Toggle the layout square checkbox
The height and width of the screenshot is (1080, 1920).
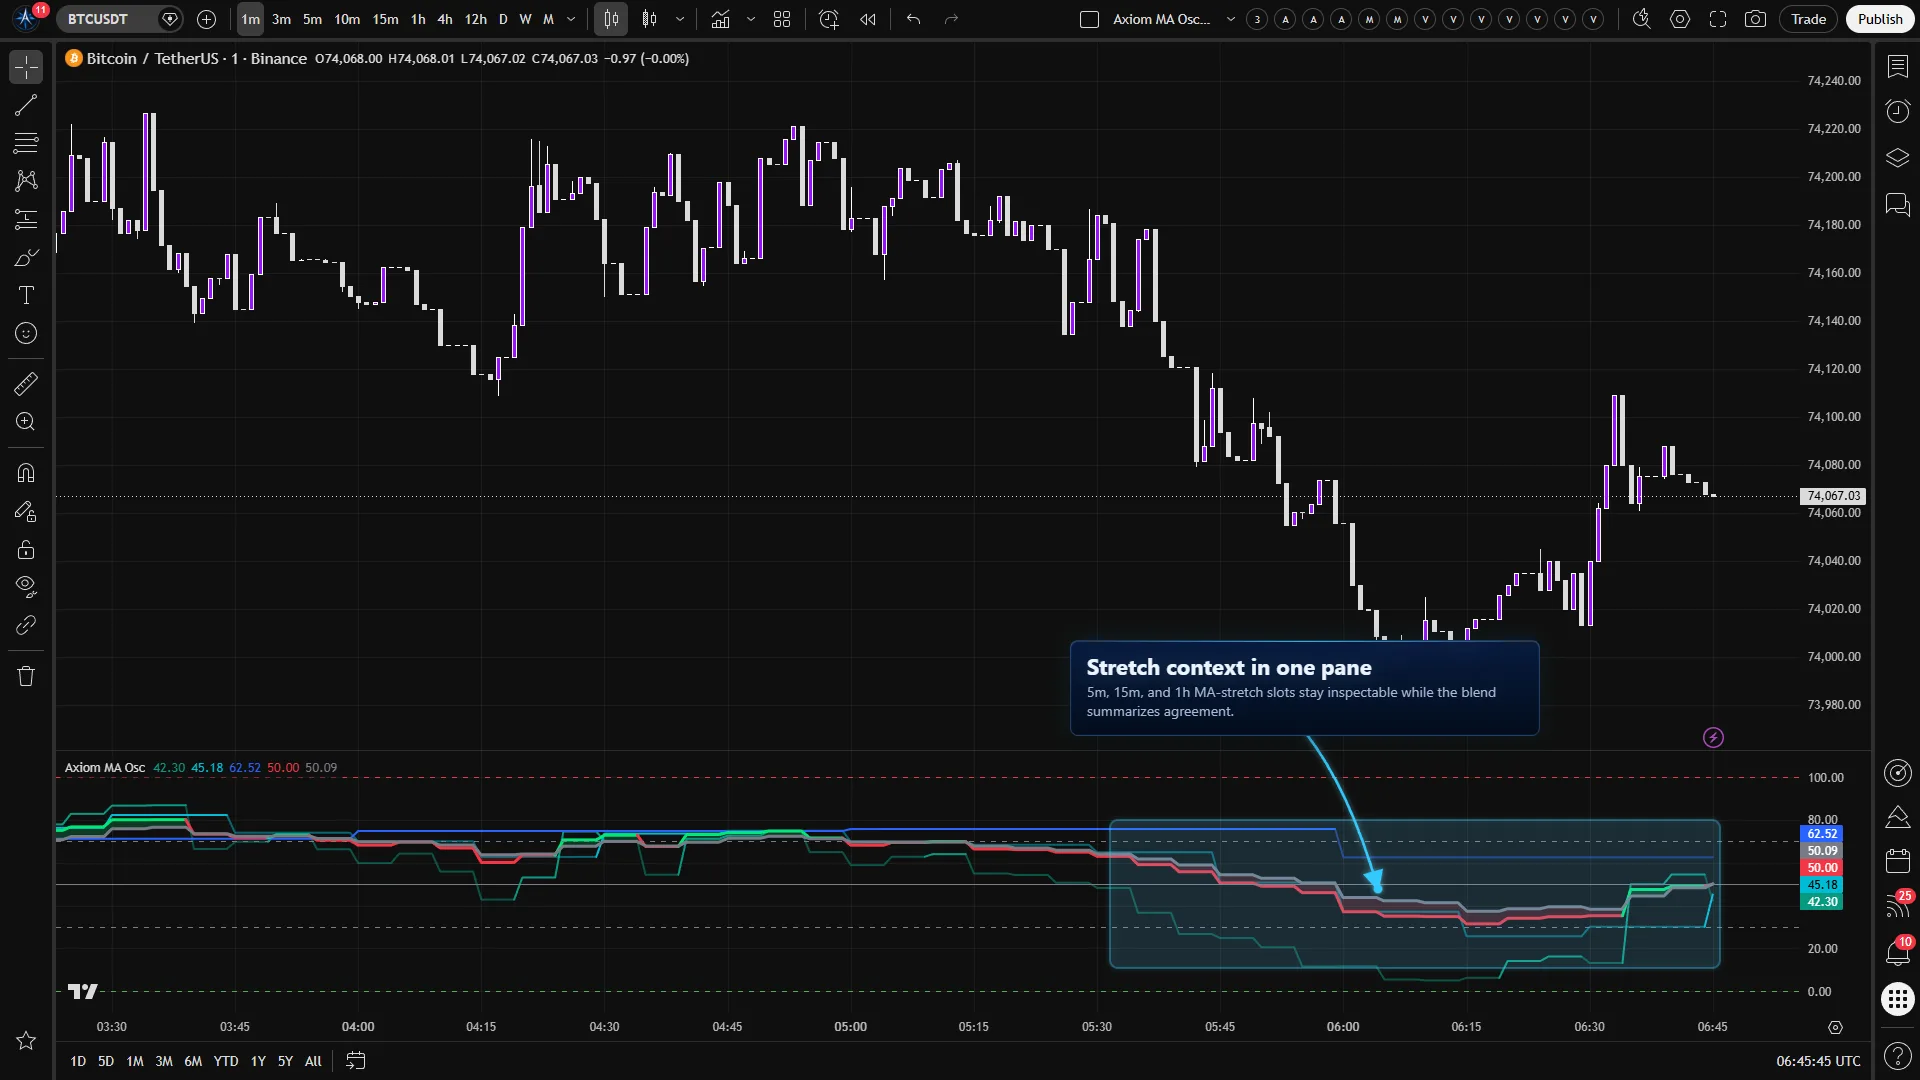[x=1090, y=19]
